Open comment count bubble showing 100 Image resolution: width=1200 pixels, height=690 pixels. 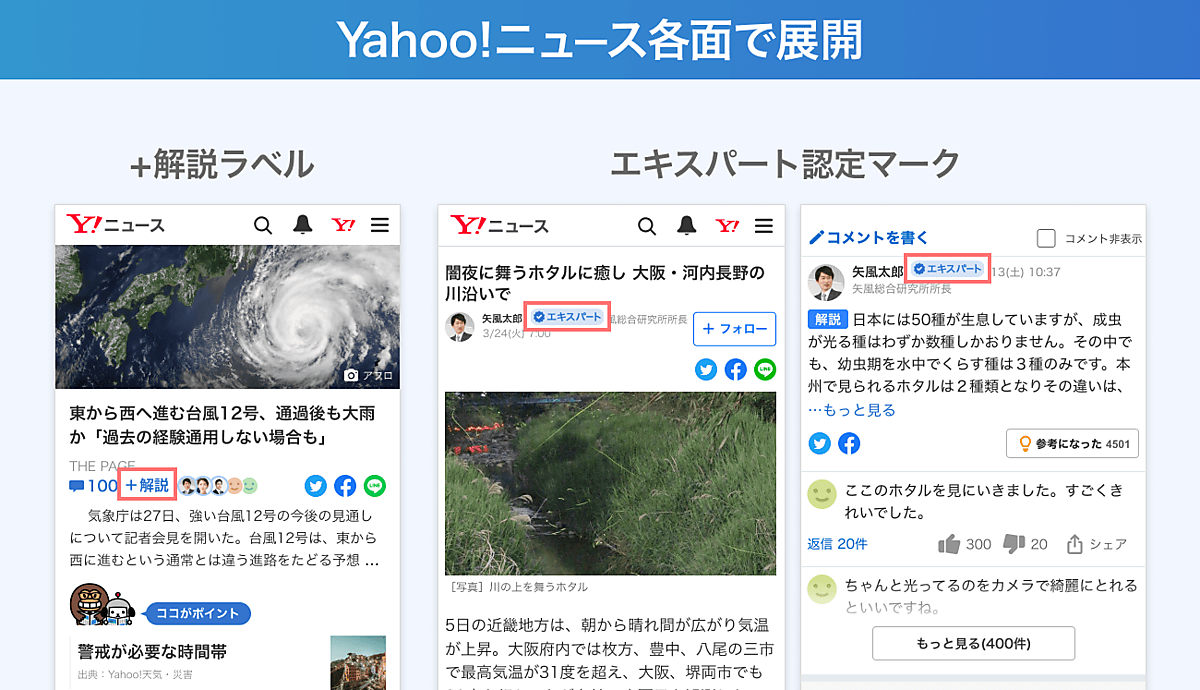93,486
